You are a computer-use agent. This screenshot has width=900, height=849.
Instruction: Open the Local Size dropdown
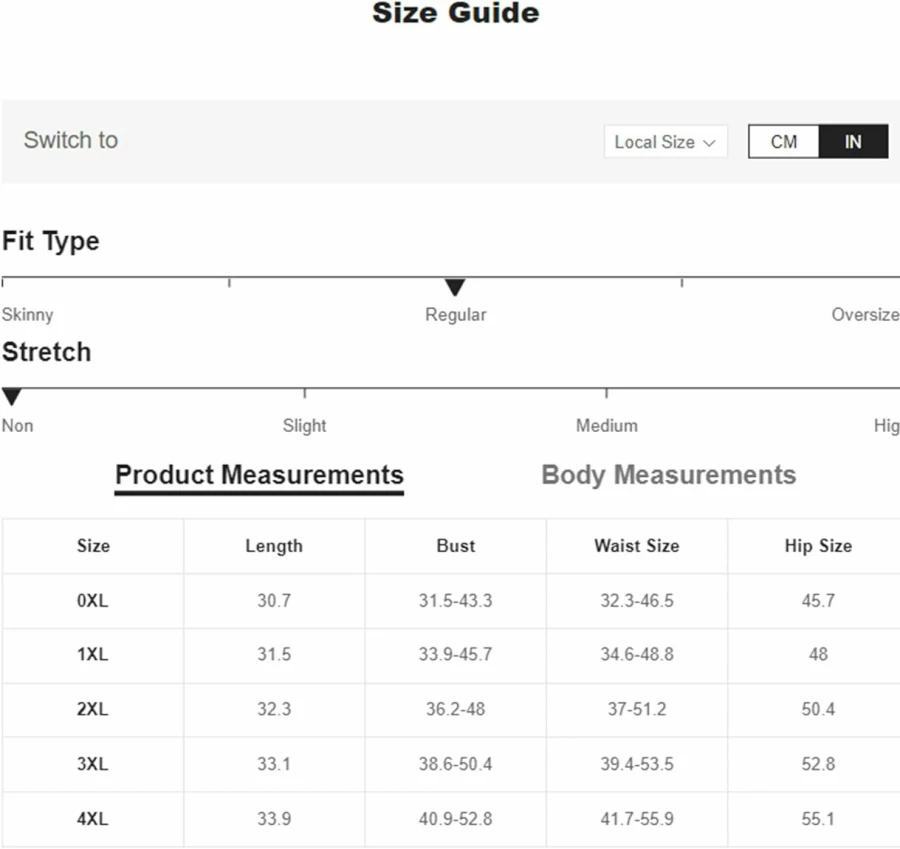coord(665,142)
